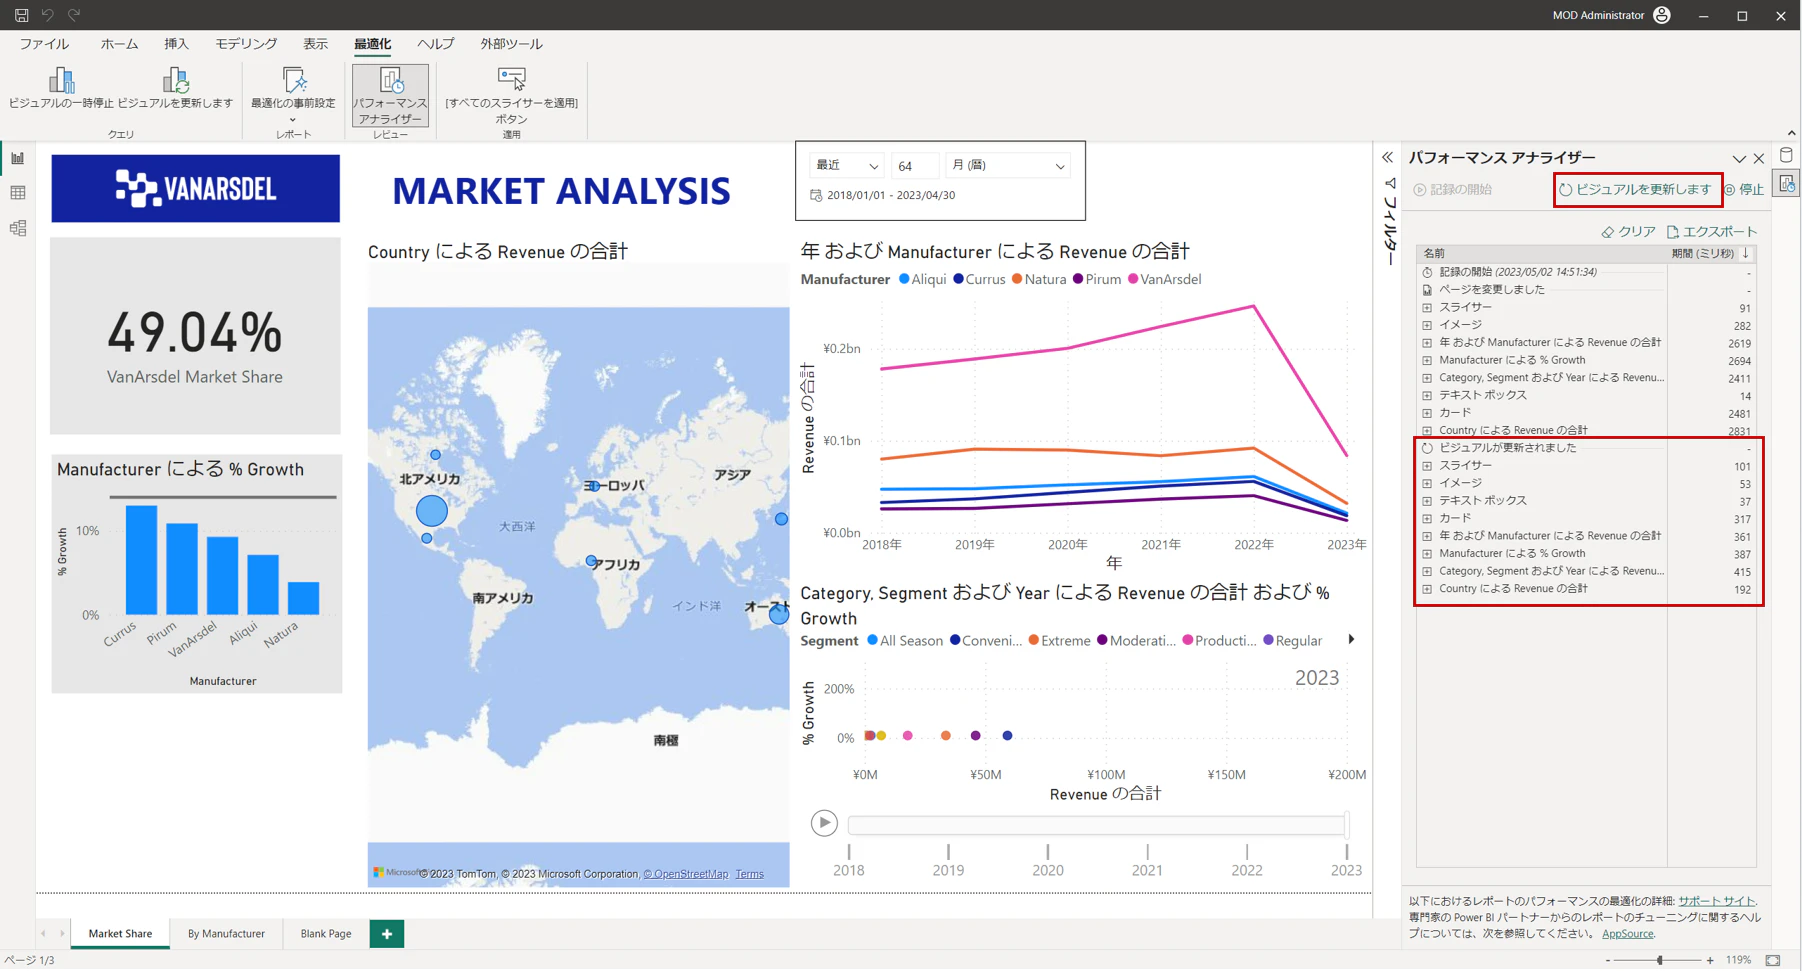The width and height of the screenshot is (1802, 971).
Task: Expand the スライサー row showing 91 ms
Action: pos(1427,308)
